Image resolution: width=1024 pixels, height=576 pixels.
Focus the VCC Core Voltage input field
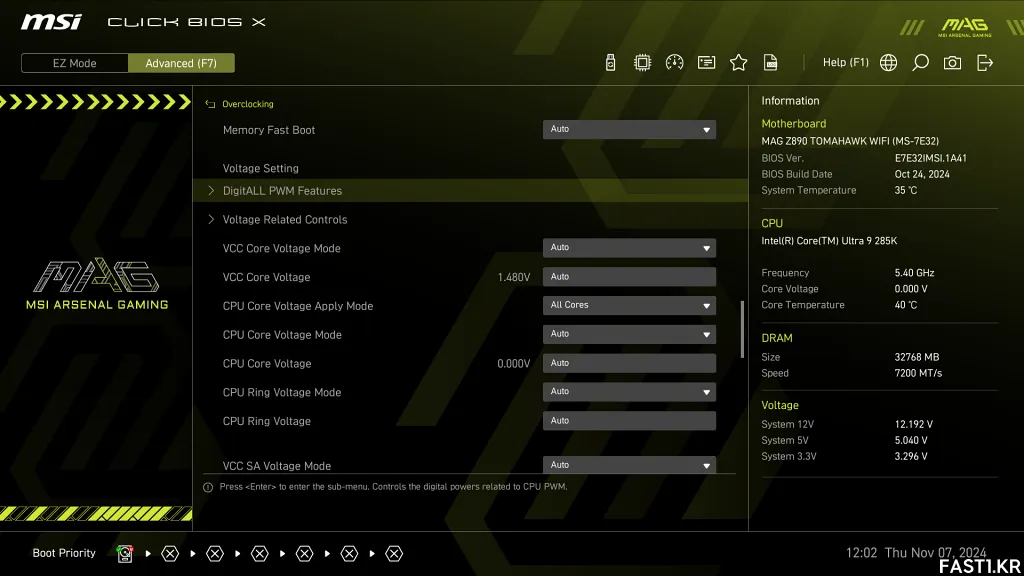click(x=629, y=276)
